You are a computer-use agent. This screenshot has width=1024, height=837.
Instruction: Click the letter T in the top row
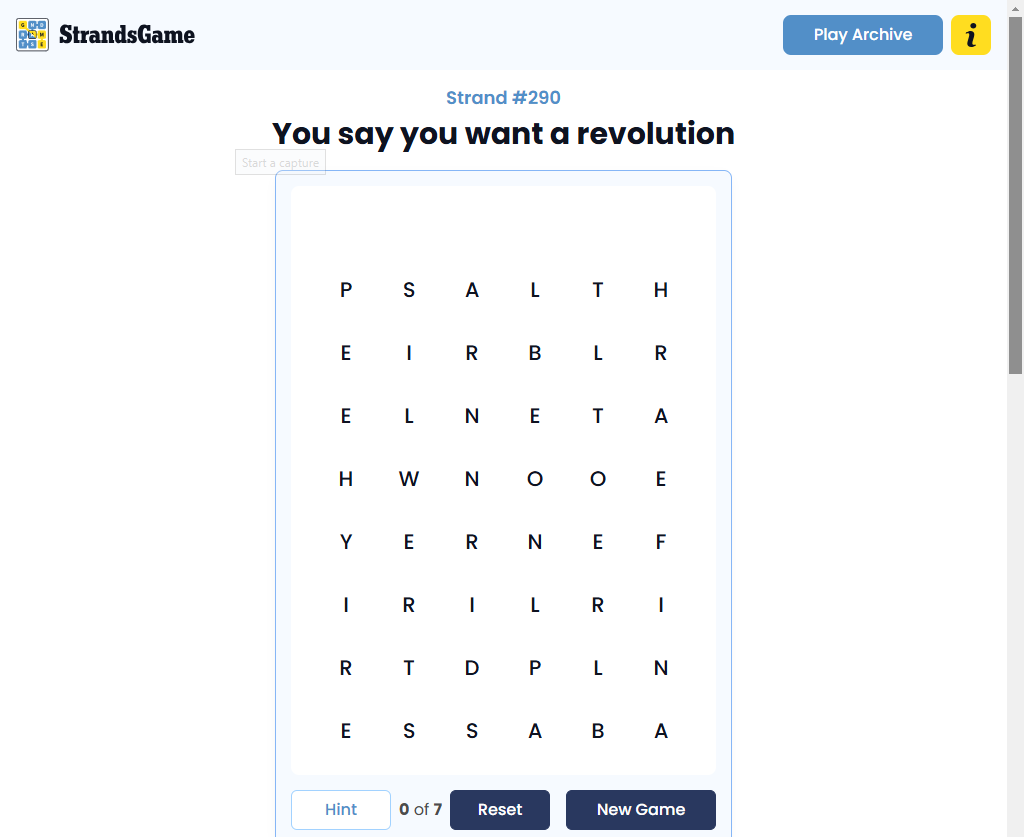tap(598, 290)
